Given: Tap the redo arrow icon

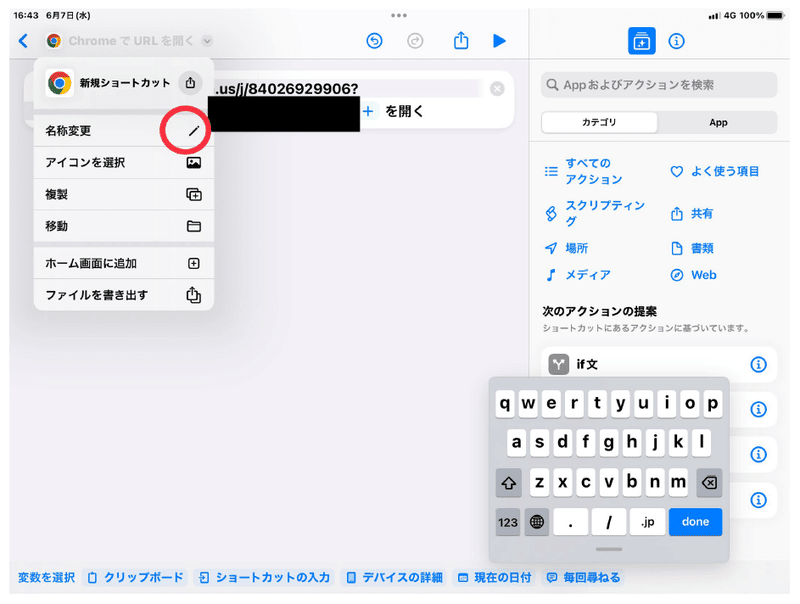Looking at the screenshot, I should [415, 41].
